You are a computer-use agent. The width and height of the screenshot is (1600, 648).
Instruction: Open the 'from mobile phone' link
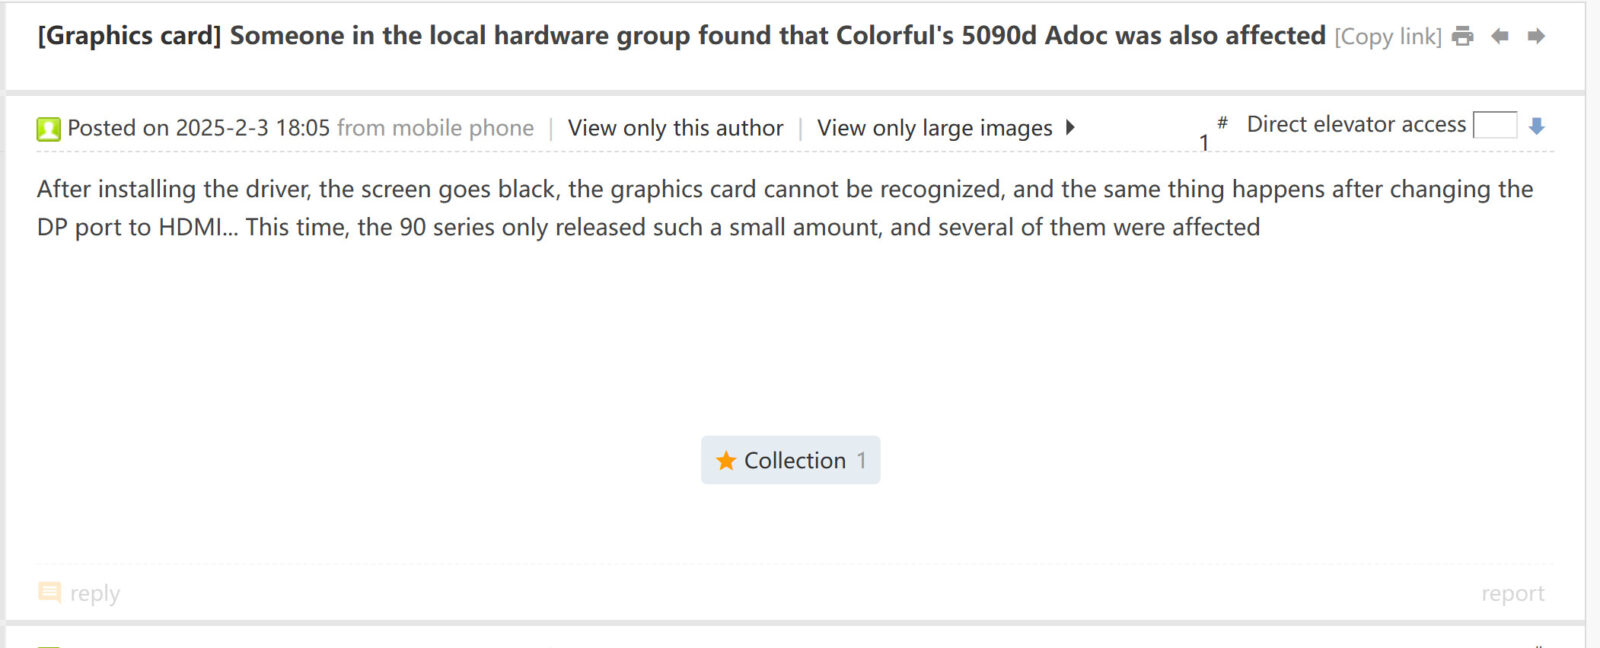coord(435,128)
